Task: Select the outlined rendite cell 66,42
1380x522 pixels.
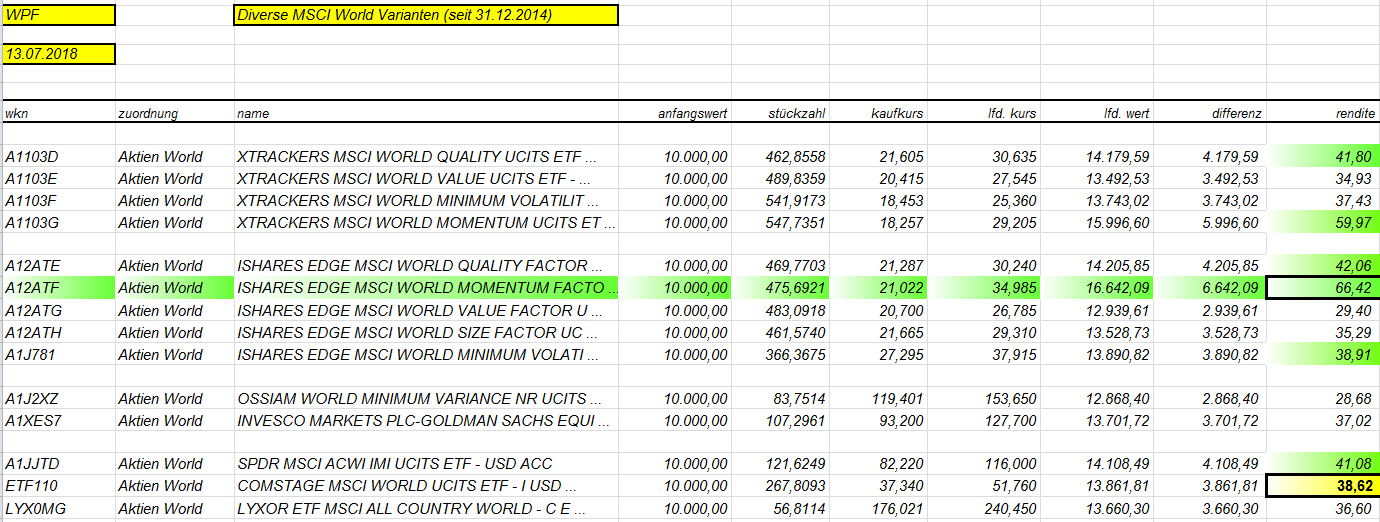Action: tap(1324, 288)
